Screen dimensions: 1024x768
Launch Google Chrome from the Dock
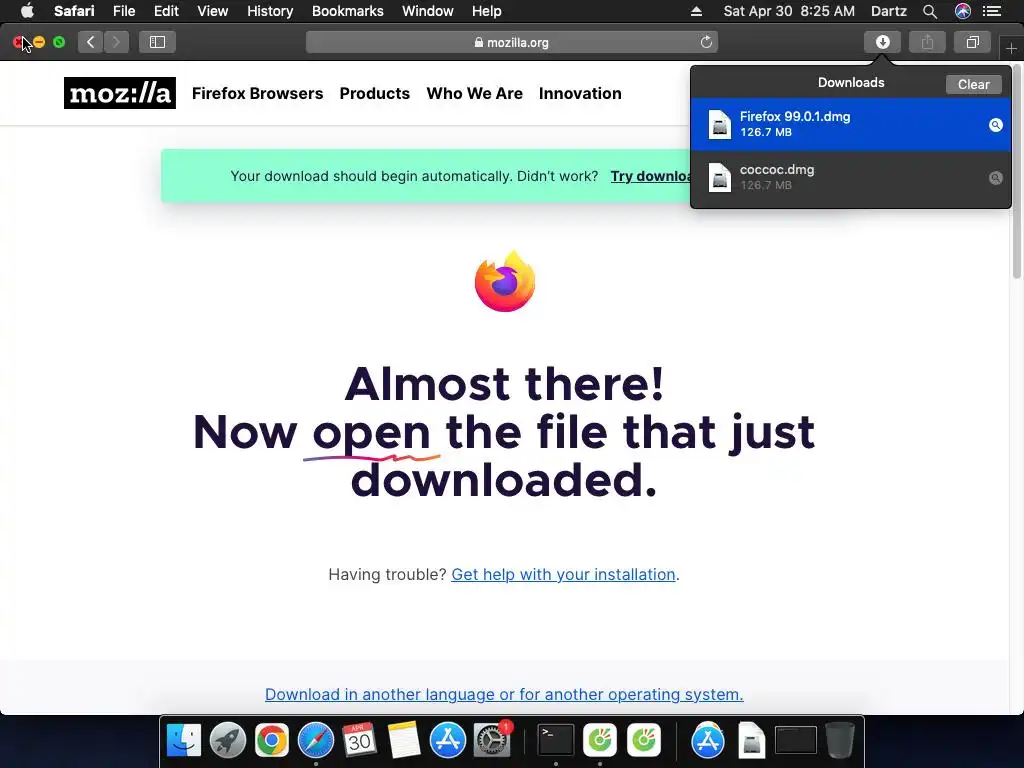point(272,741)
